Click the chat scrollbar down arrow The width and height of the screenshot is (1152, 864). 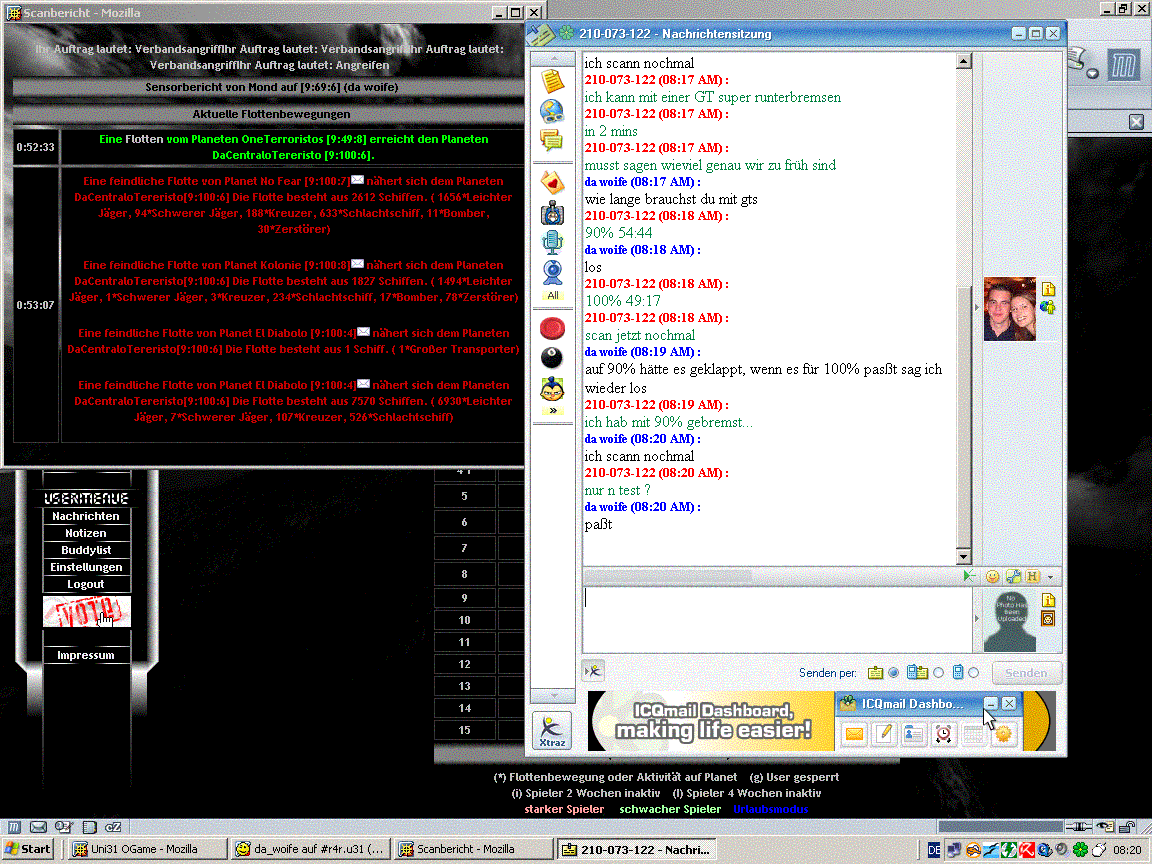tap(964, 556)
